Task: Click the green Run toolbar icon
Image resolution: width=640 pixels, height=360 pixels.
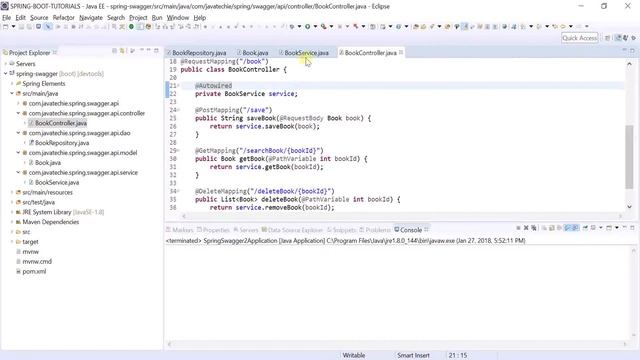Action: pos(307,27)
